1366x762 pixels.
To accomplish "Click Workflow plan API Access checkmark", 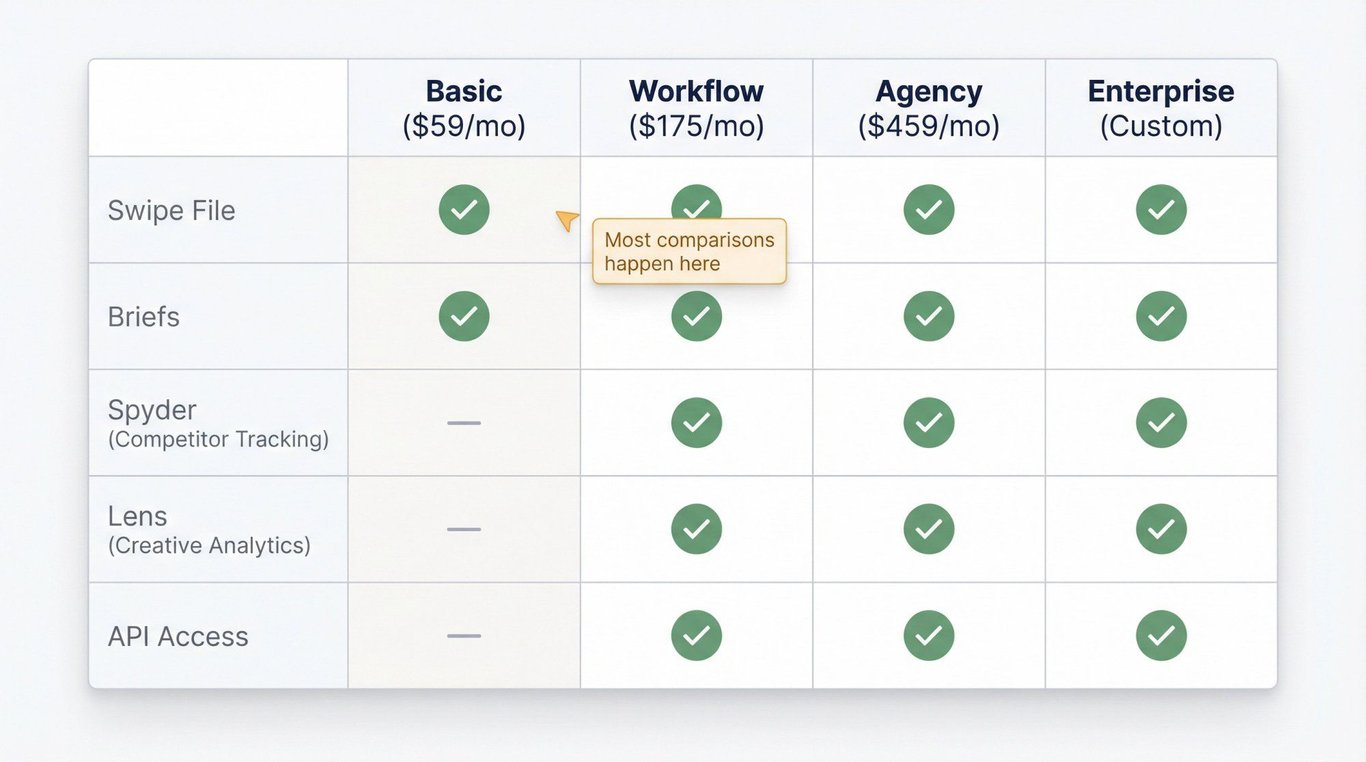I will click(696, 635).
